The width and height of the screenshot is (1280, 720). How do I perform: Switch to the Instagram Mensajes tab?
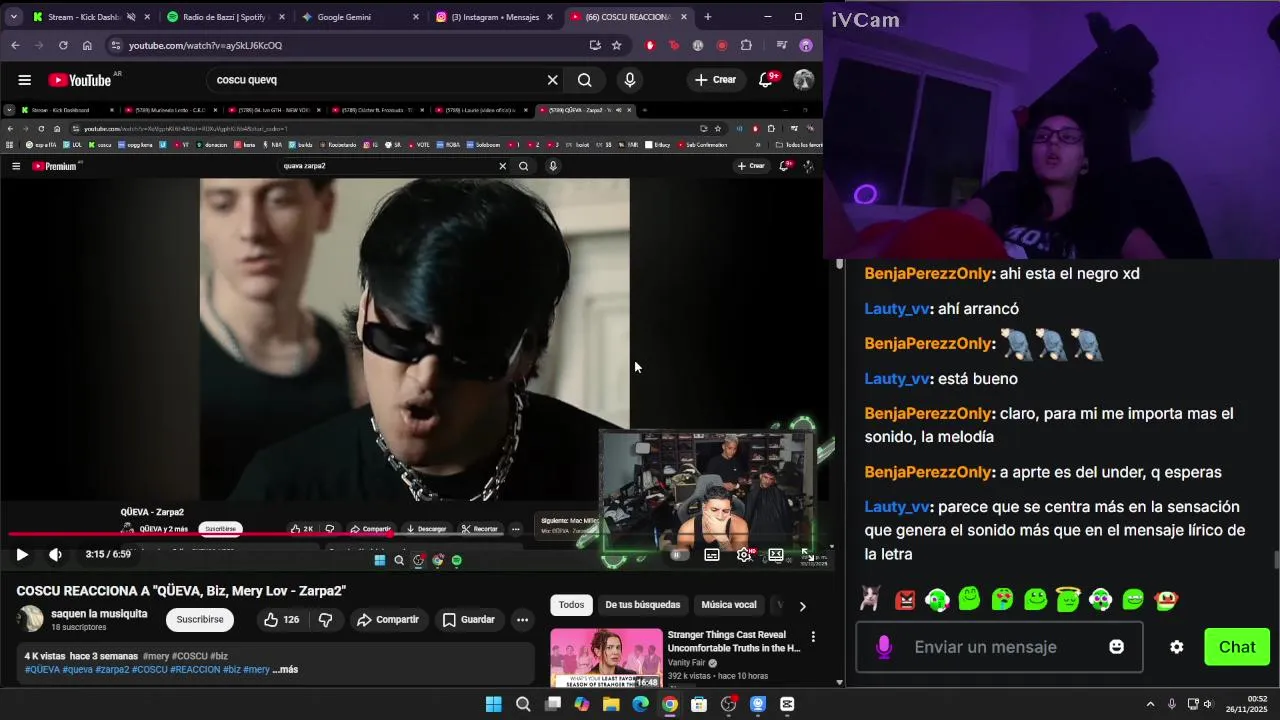[x=494, y=17]
